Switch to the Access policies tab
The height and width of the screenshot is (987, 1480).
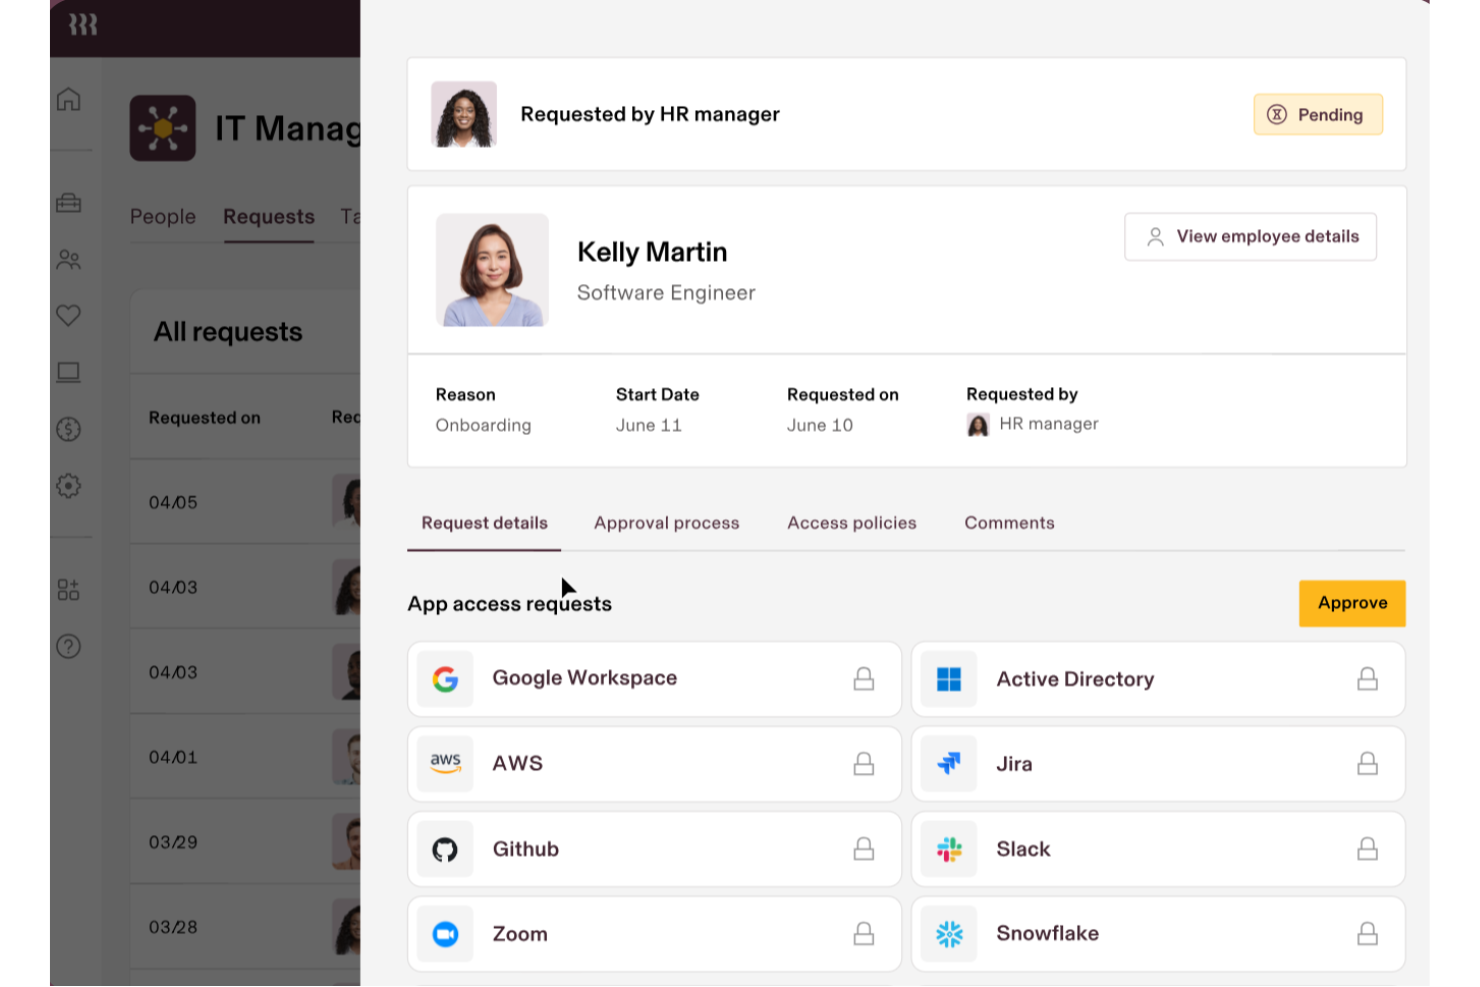[x=851, y=522]
